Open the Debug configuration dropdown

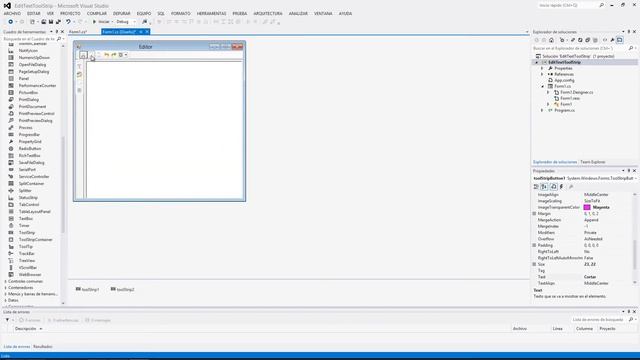[126, 22]
